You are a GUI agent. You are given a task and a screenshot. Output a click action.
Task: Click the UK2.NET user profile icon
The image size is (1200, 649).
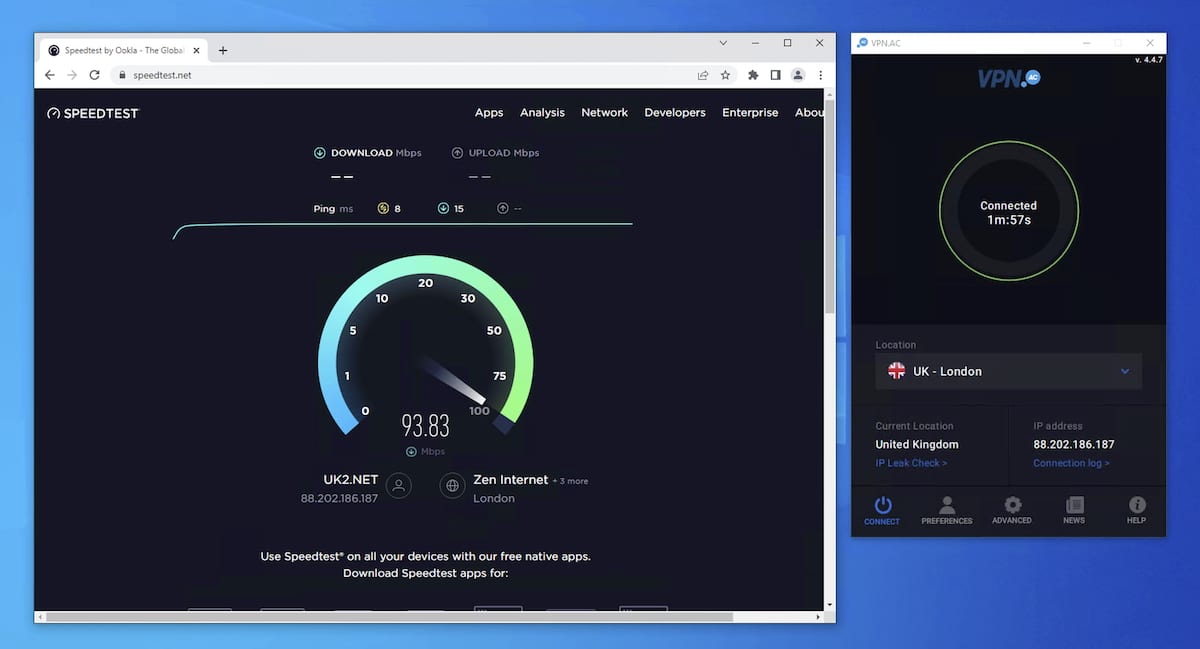pyautogui.click(x=398, y=486)
